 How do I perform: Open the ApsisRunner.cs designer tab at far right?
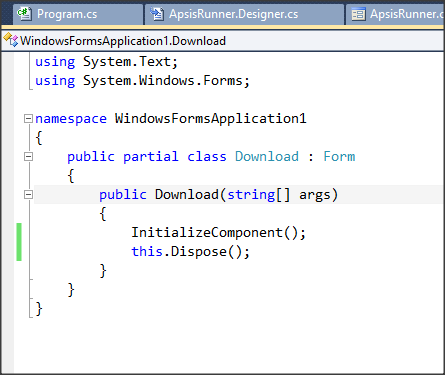coord(396,14)
